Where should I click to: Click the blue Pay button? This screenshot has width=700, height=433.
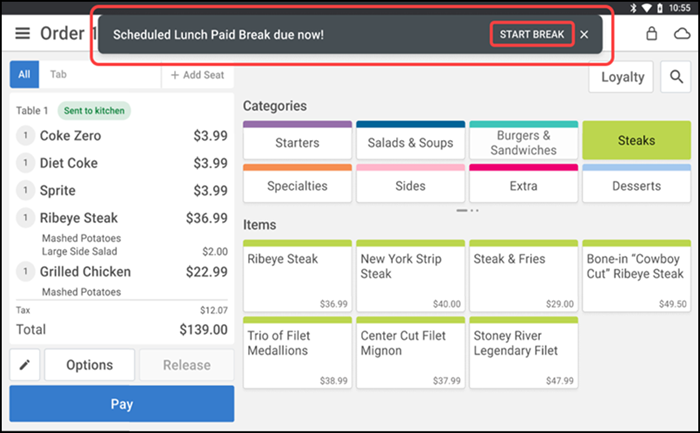[x=122, y=404]
